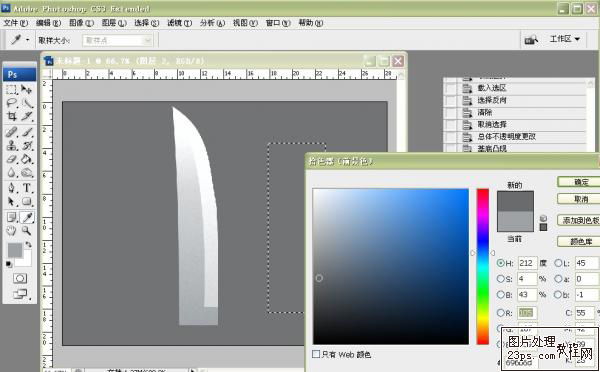Open the 滤镜 menu
Viewport: 600px width, 372px height.
[x=179, y=23]
